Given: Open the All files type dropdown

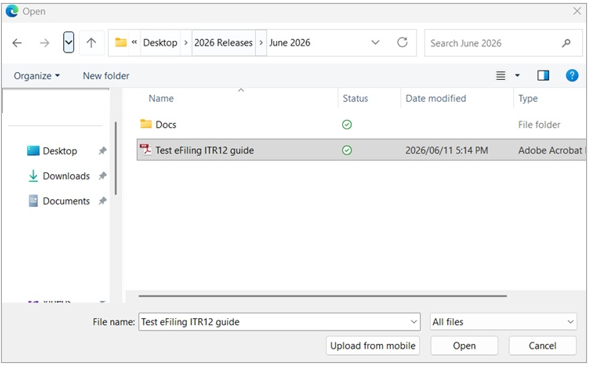Looking at the screenshot, I should (503, 322).
